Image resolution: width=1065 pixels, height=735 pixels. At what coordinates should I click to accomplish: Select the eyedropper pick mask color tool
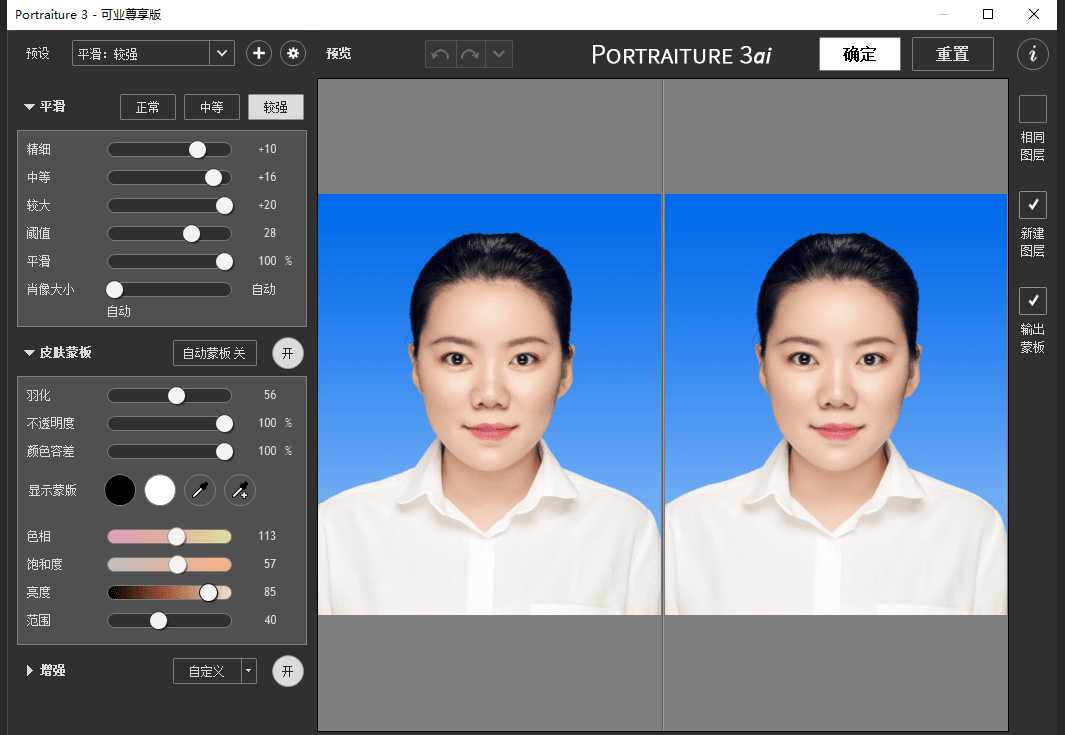tap(200, 490)
